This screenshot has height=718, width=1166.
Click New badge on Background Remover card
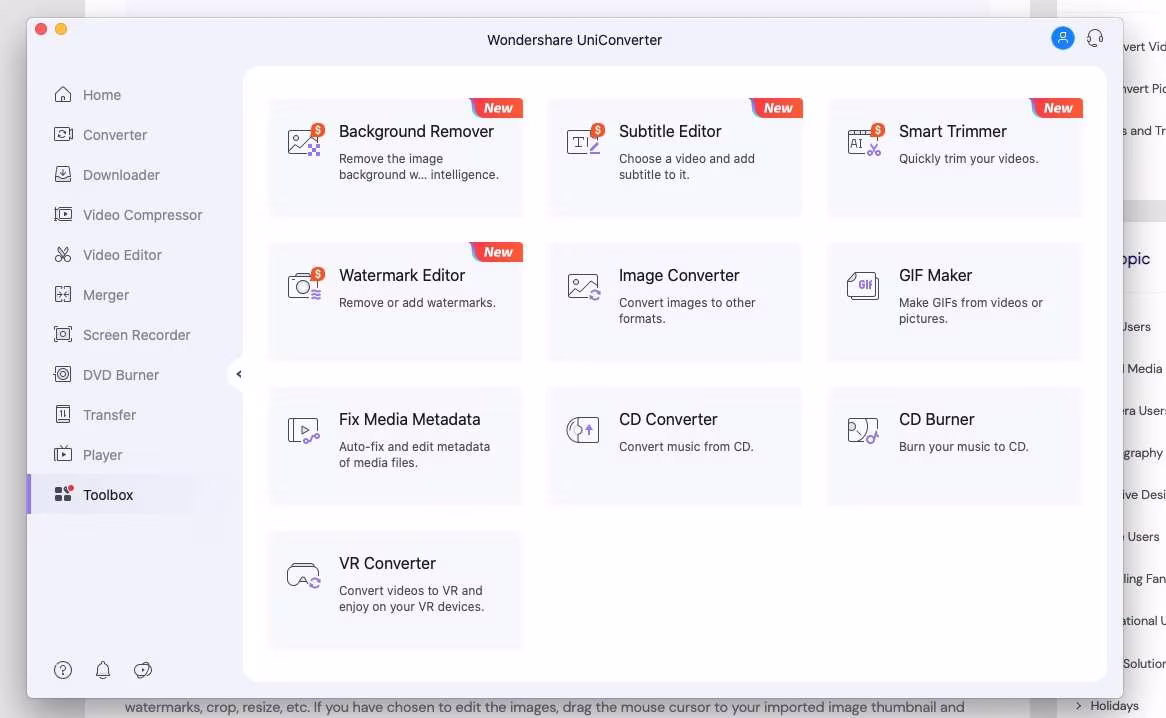click(x=497, y=108)
